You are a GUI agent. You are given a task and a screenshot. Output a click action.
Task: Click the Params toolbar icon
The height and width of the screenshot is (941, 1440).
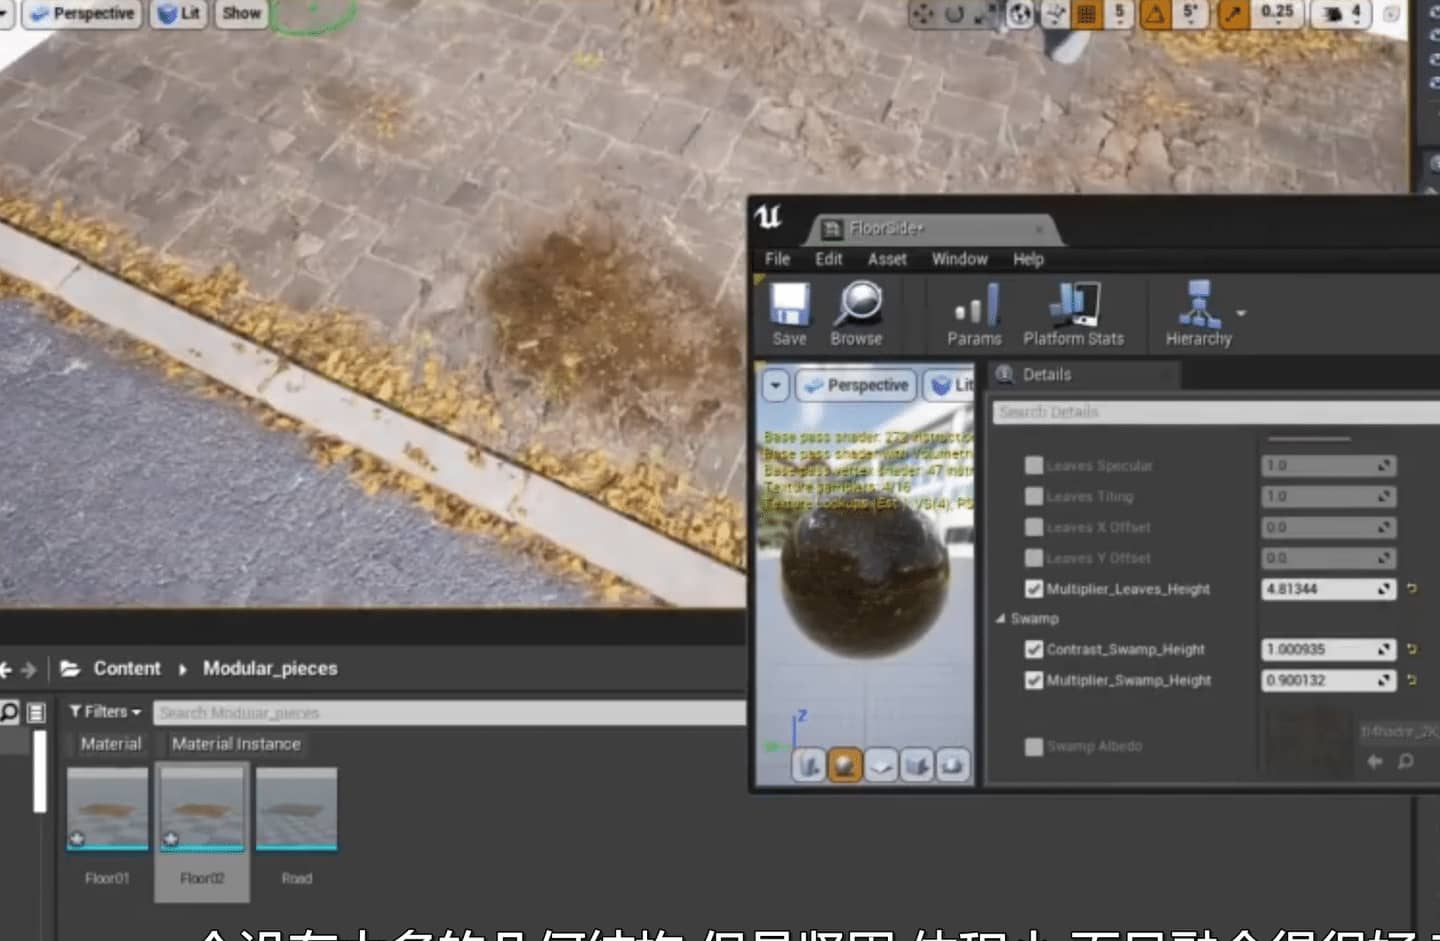click(974, 313)
